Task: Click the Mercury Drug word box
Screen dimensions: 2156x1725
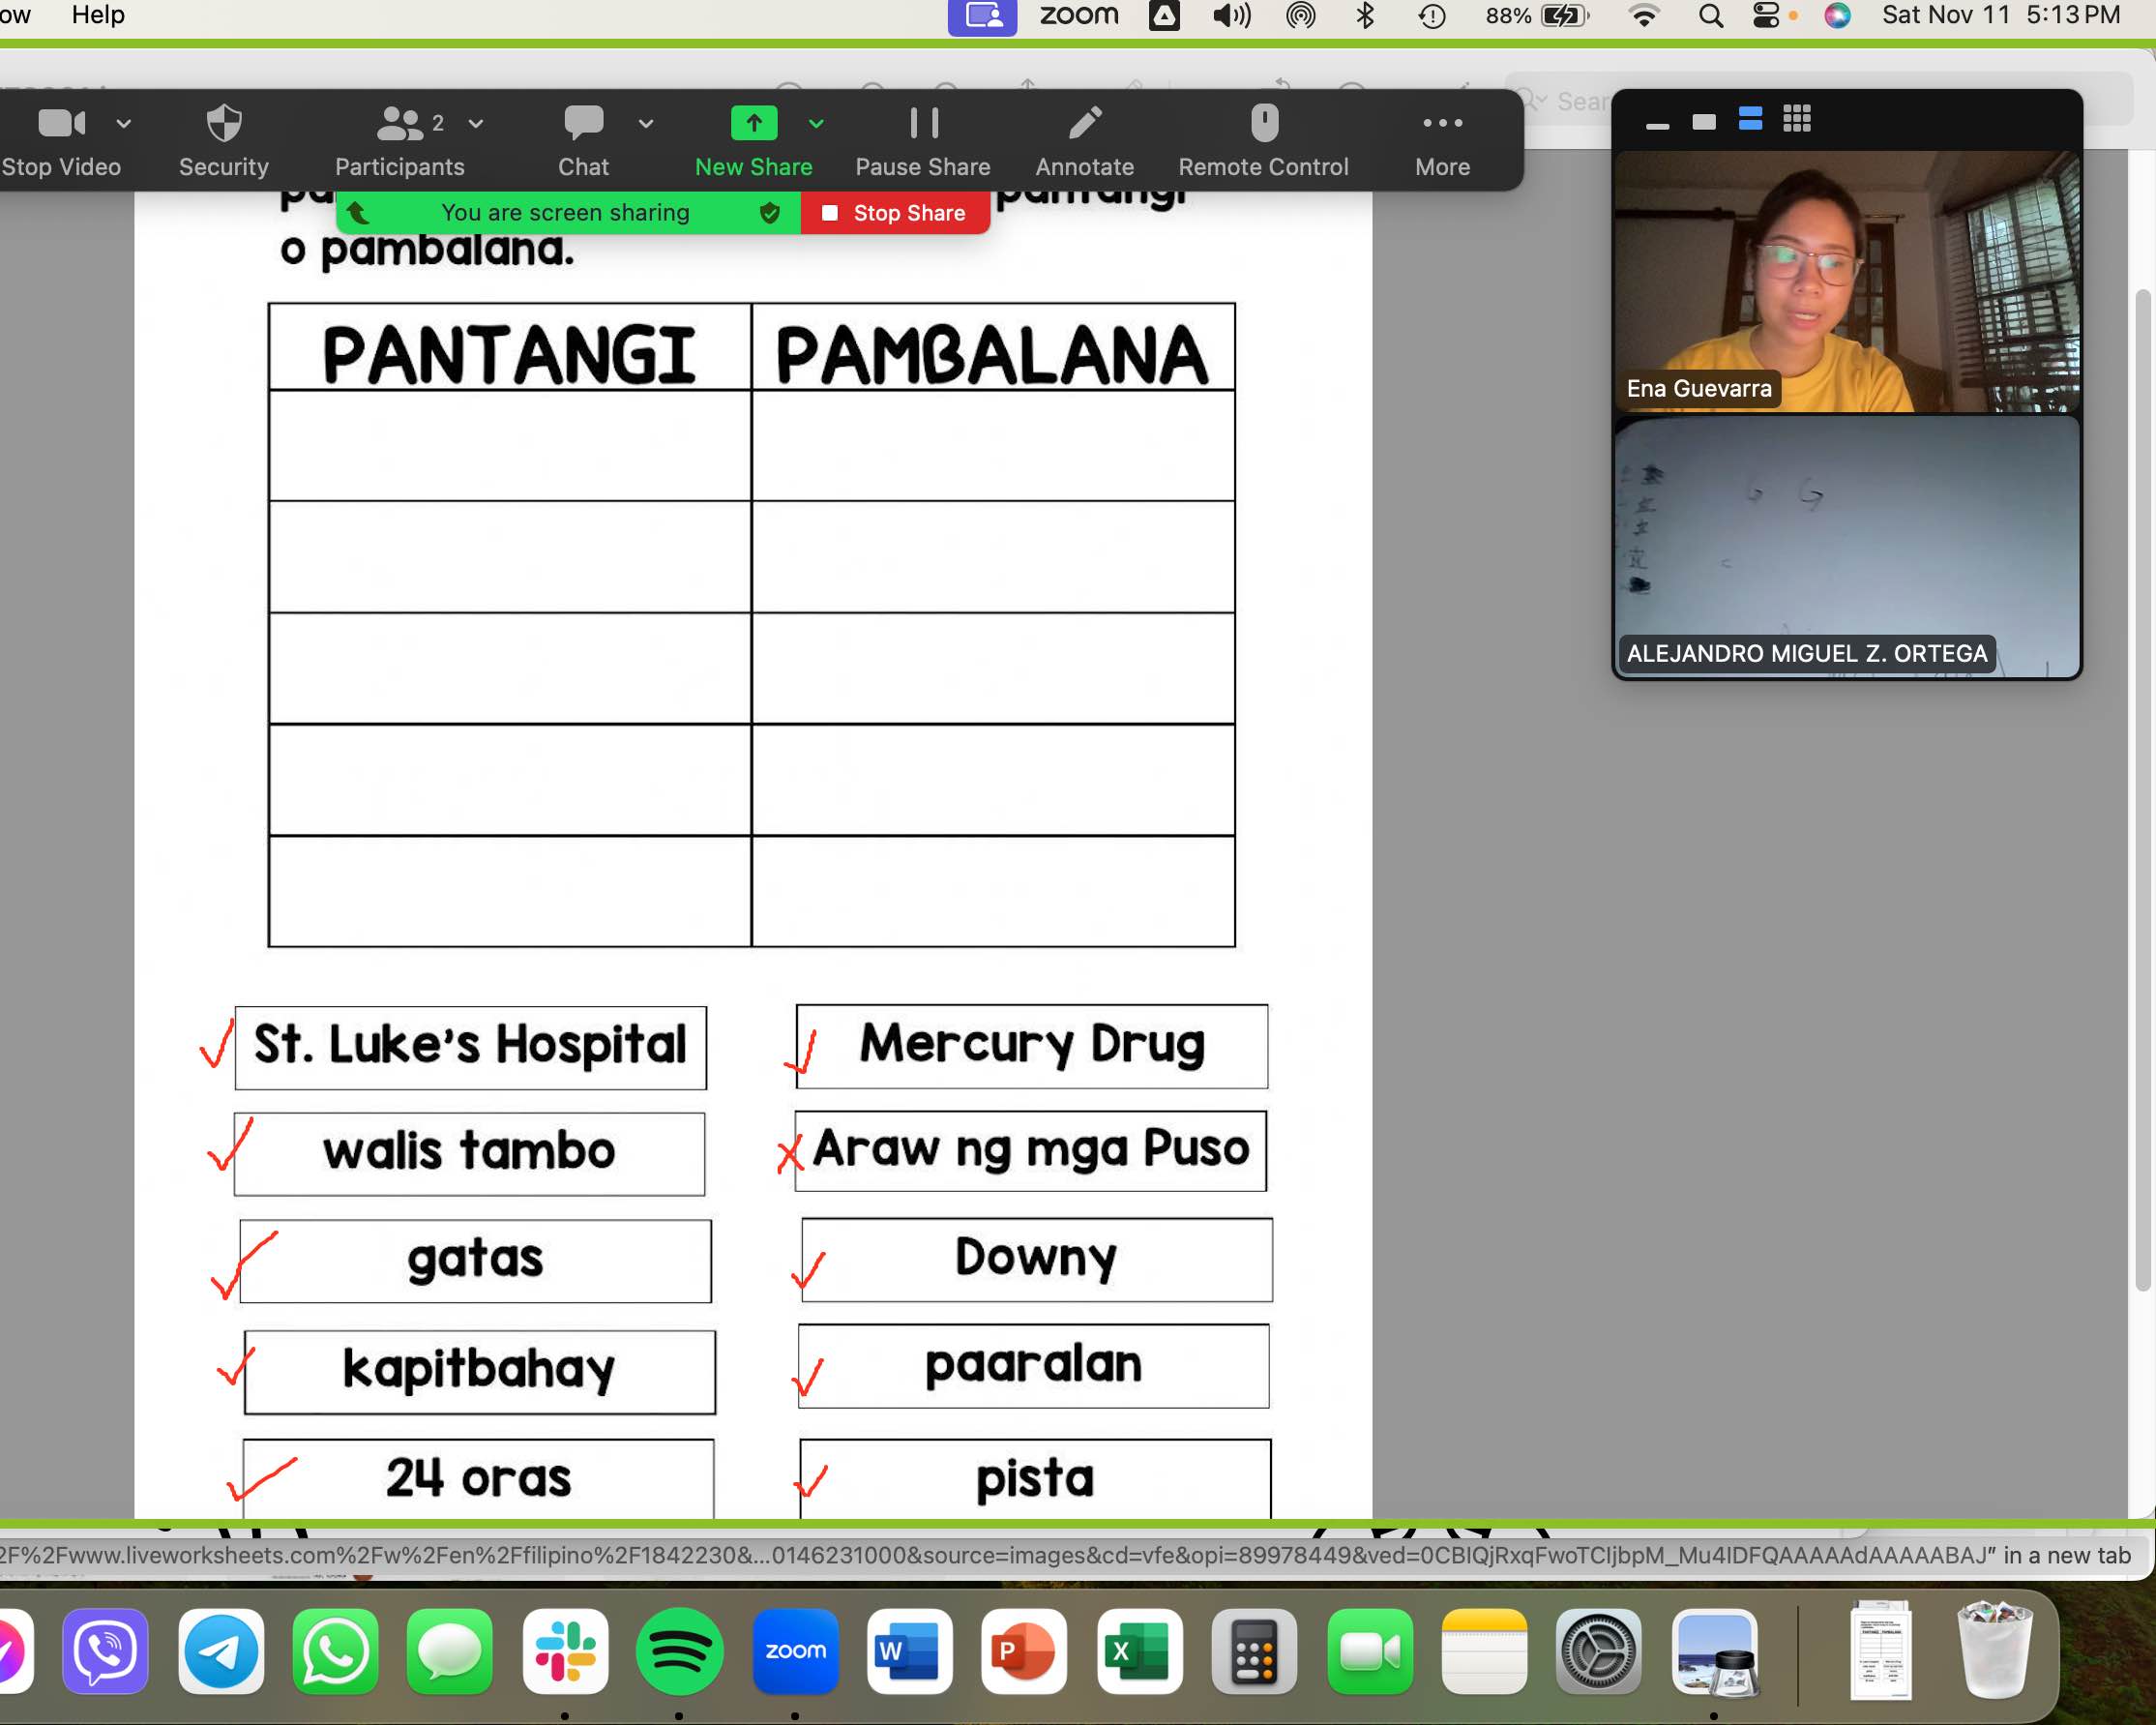Action: 1032,1047
